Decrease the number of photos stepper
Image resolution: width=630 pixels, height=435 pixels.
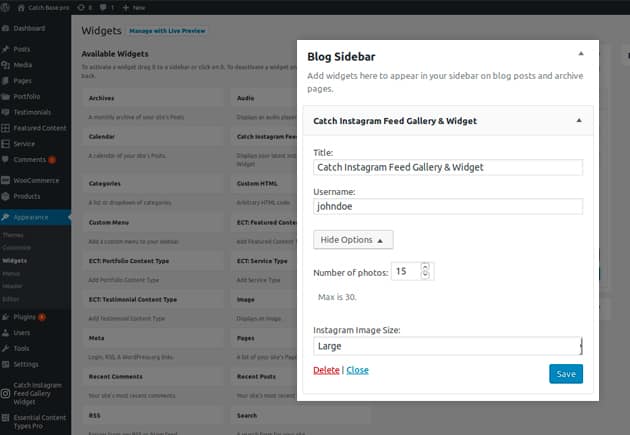coord(425,275)
